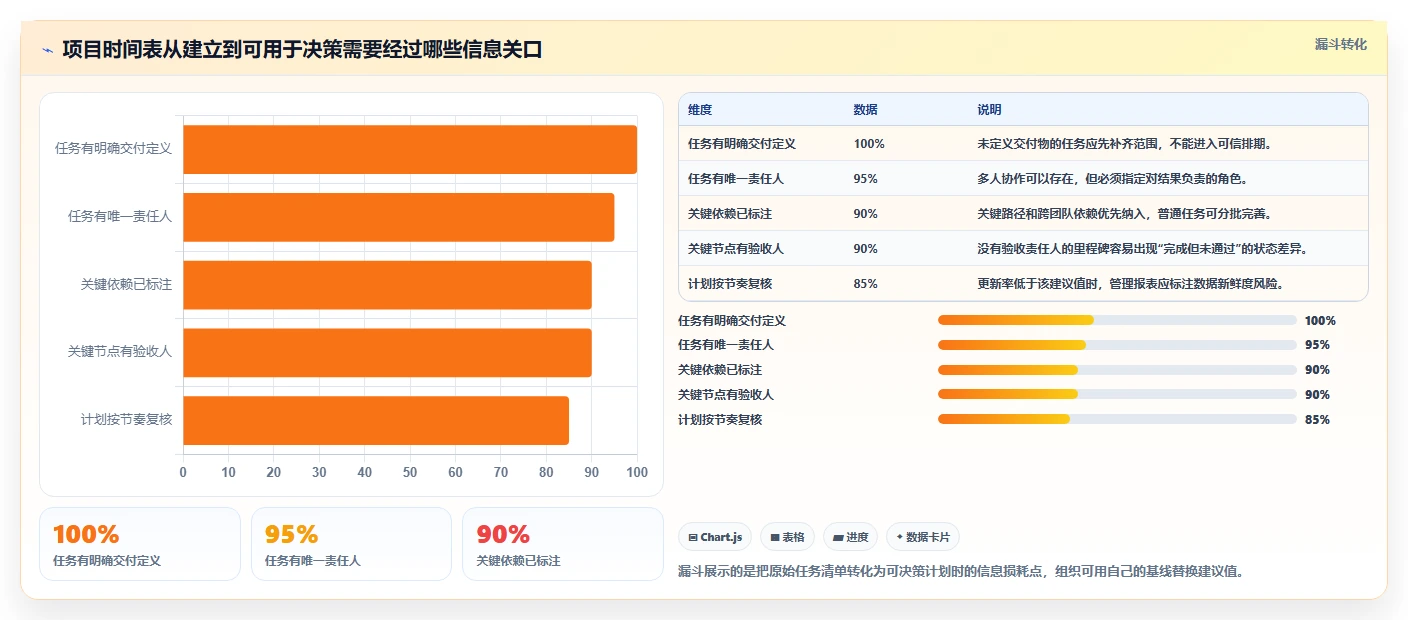The height and width of the screenshot is (620, 1408).
Task: Select the 进度 chip
Action: point(850,537)
